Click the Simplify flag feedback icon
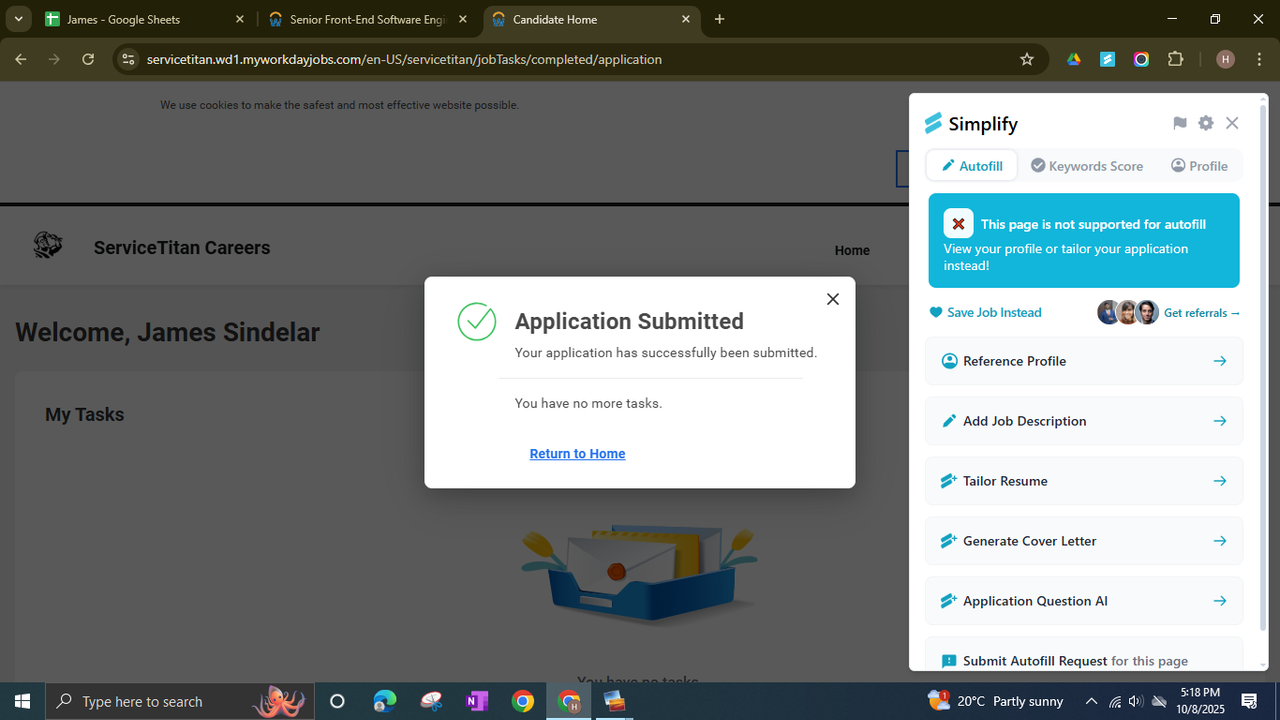 1179,122
